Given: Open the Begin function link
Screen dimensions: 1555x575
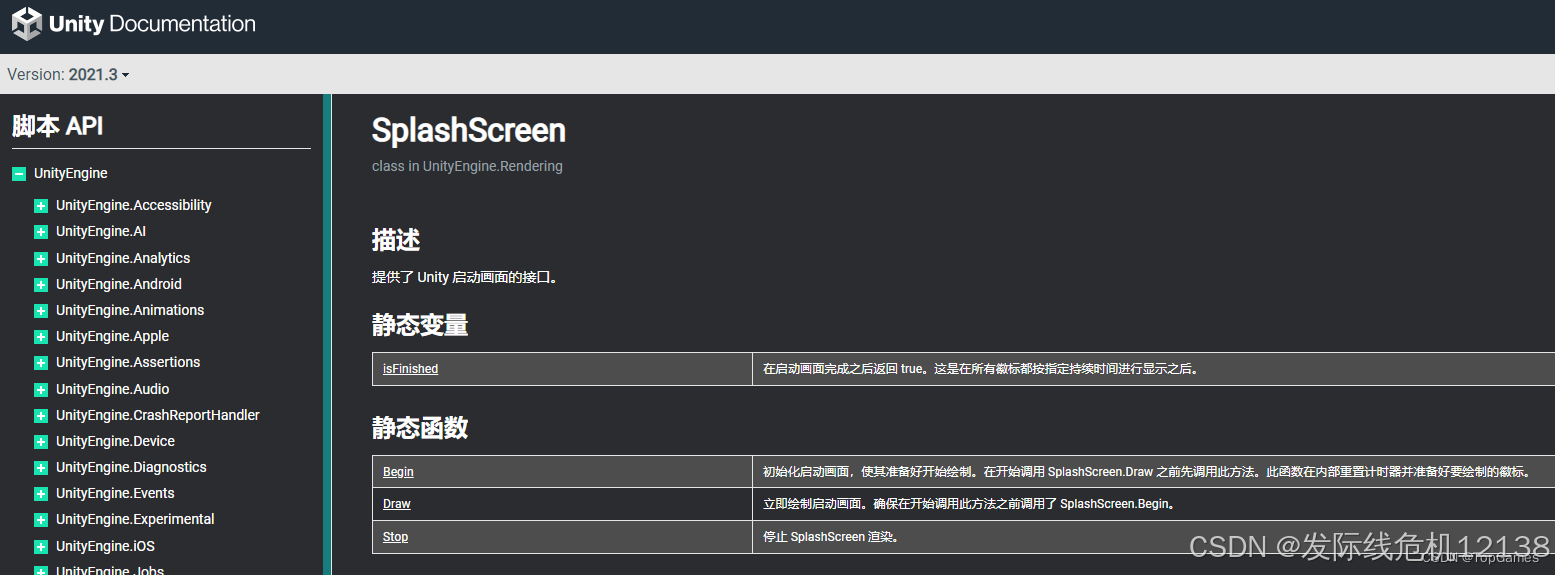Looking at the screenshot, I should (x=398, y=472).
